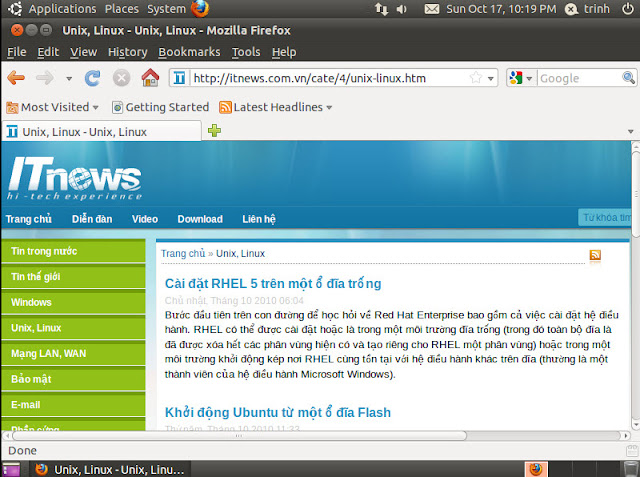This screenshot has height=477, width=640.
Task: Go to Trang chủ in the nav bar
Action: 29,219
